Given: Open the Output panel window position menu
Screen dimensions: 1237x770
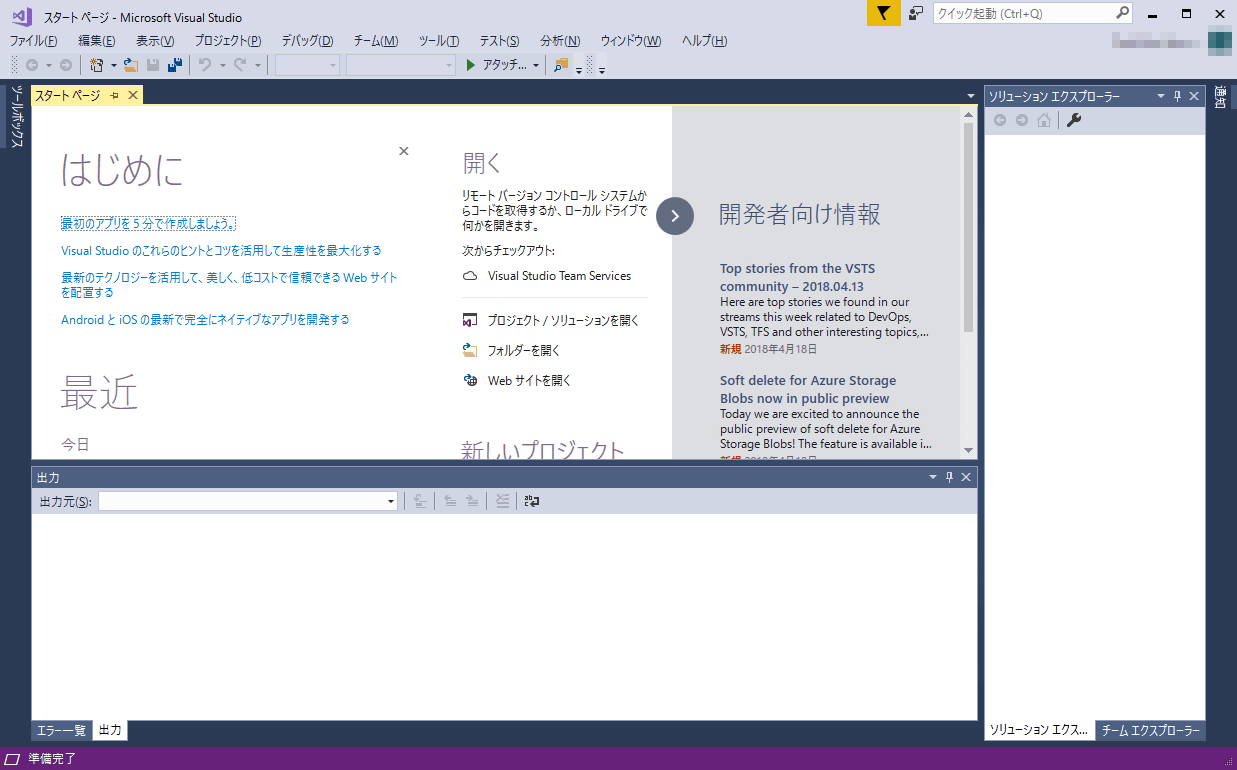Looking at the screenshot, I should [x=933, y=477].
